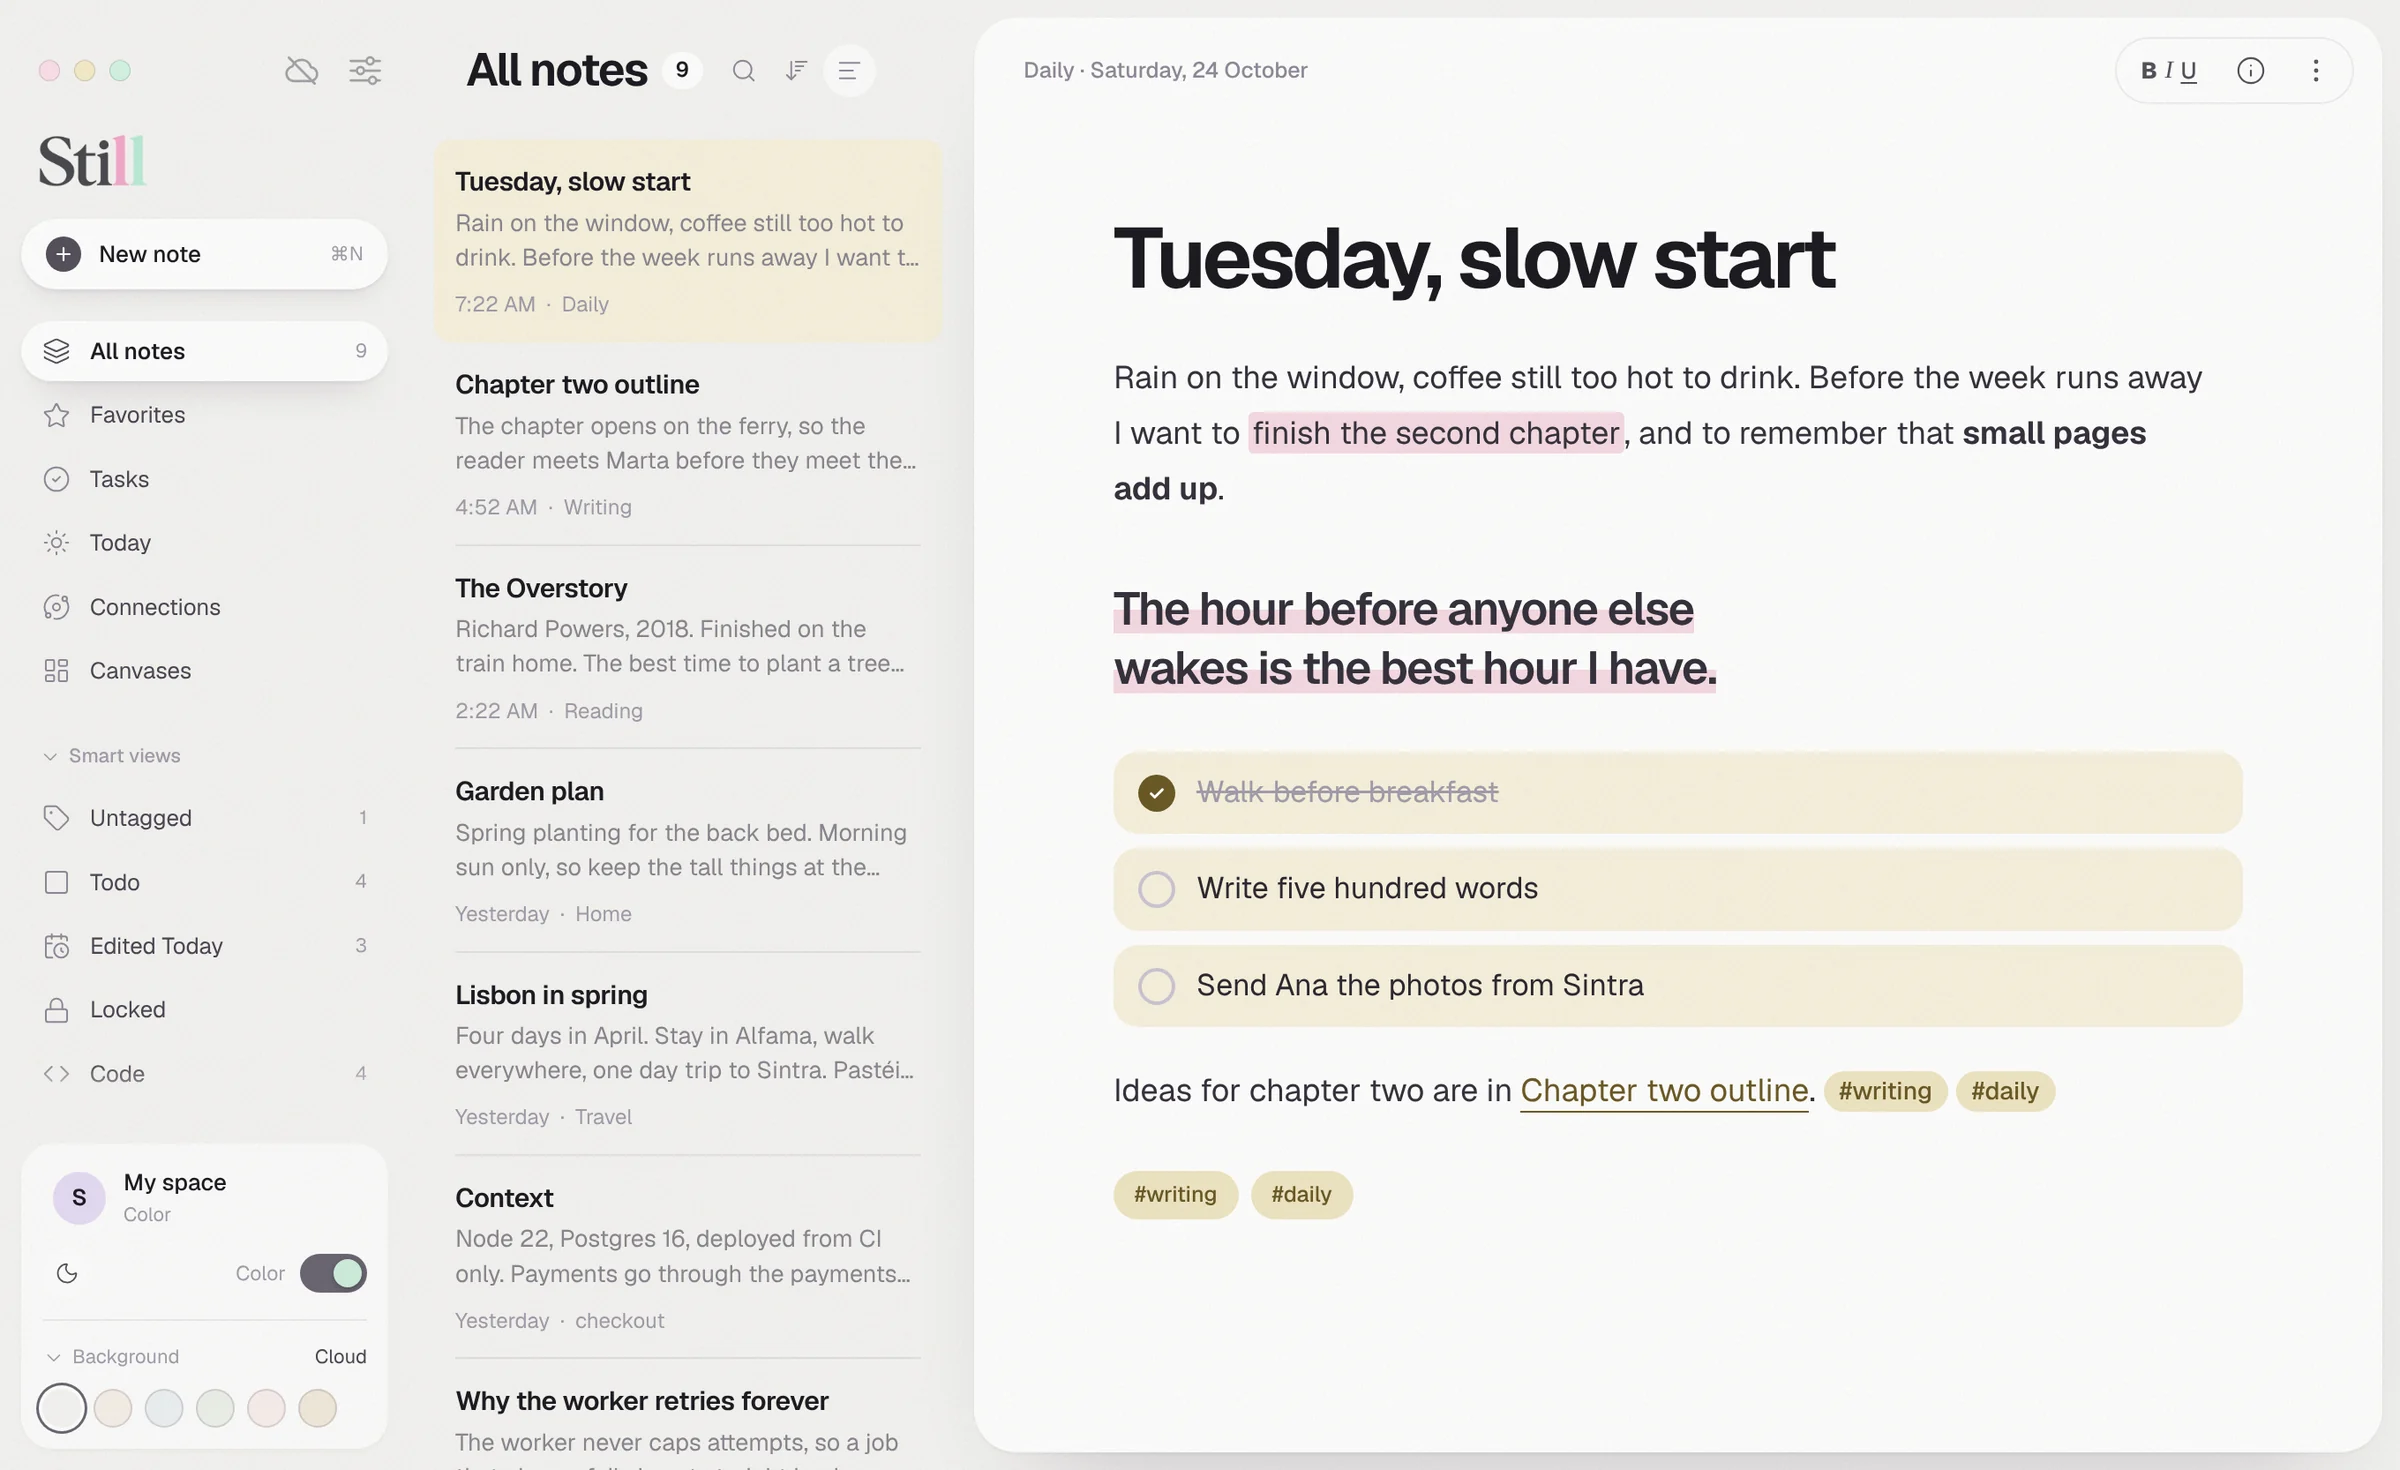Open the Locked smart view

tap(204, 1010)
